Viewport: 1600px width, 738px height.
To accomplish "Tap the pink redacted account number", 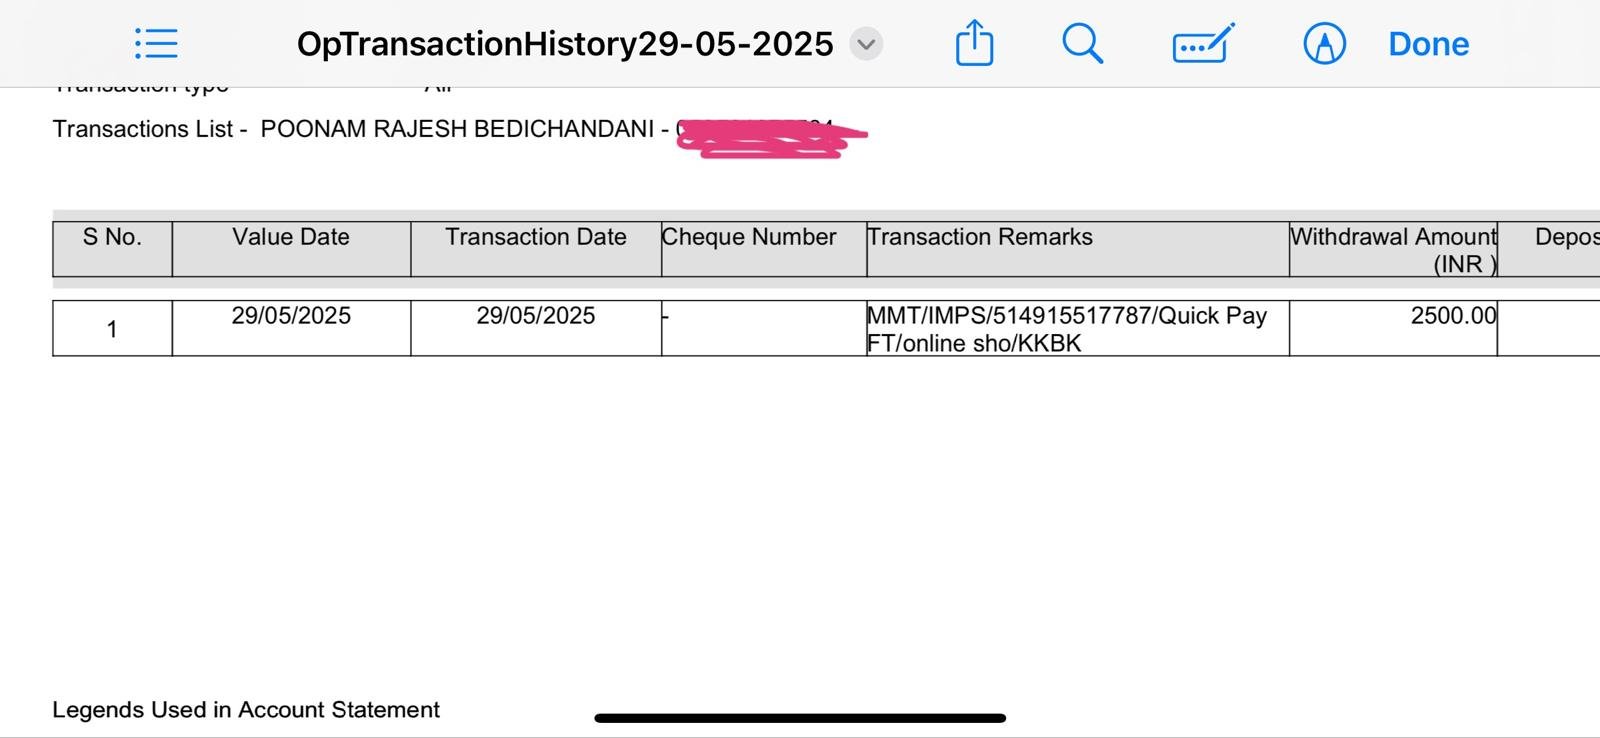I will click(x=770, y=139).
